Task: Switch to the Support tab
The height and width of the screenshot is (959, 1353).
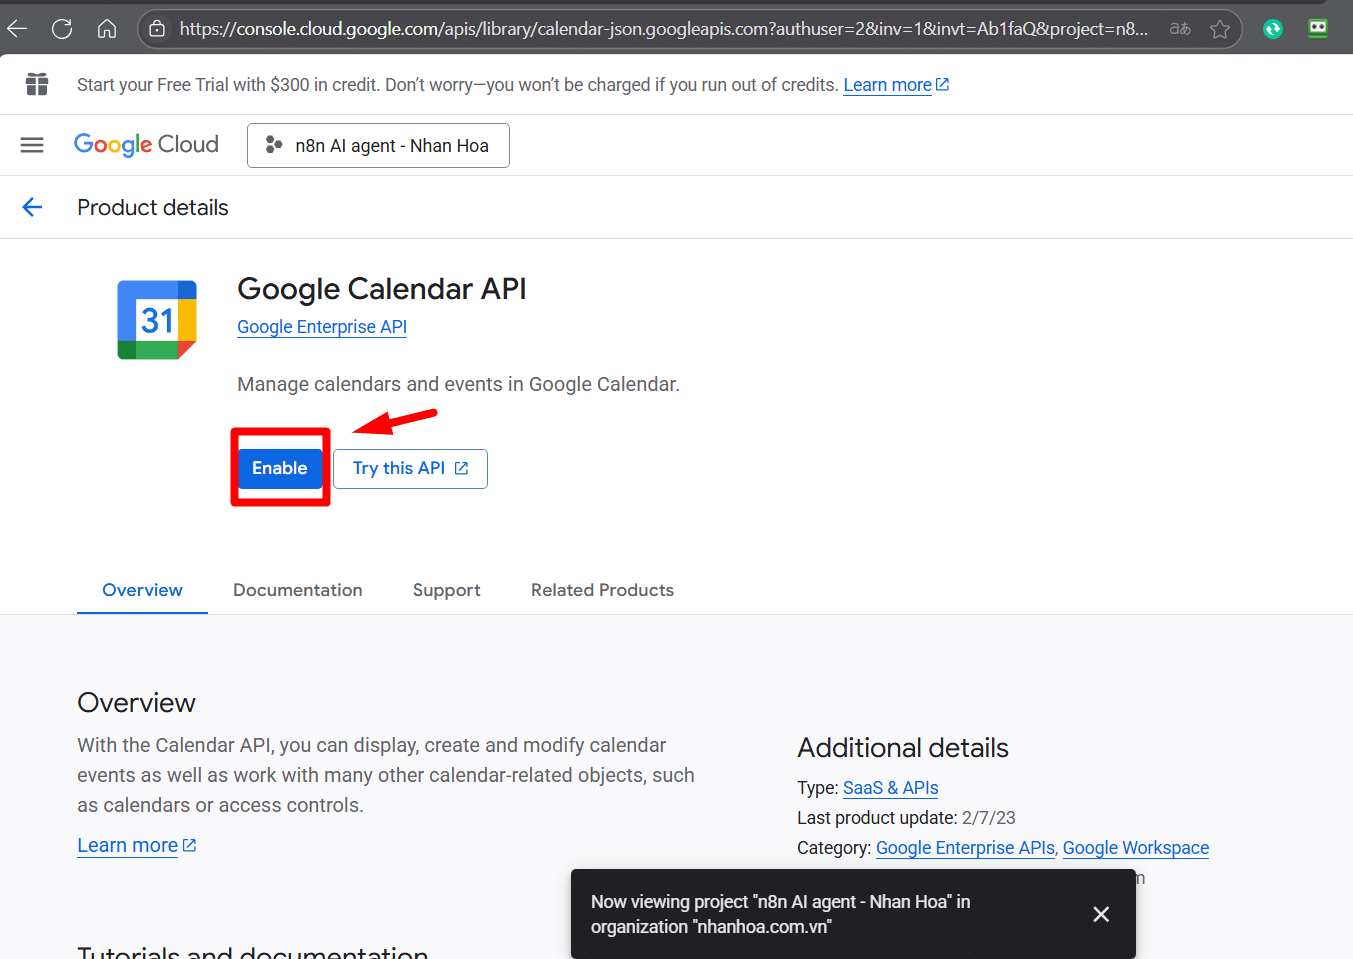Action: [447, 590]
